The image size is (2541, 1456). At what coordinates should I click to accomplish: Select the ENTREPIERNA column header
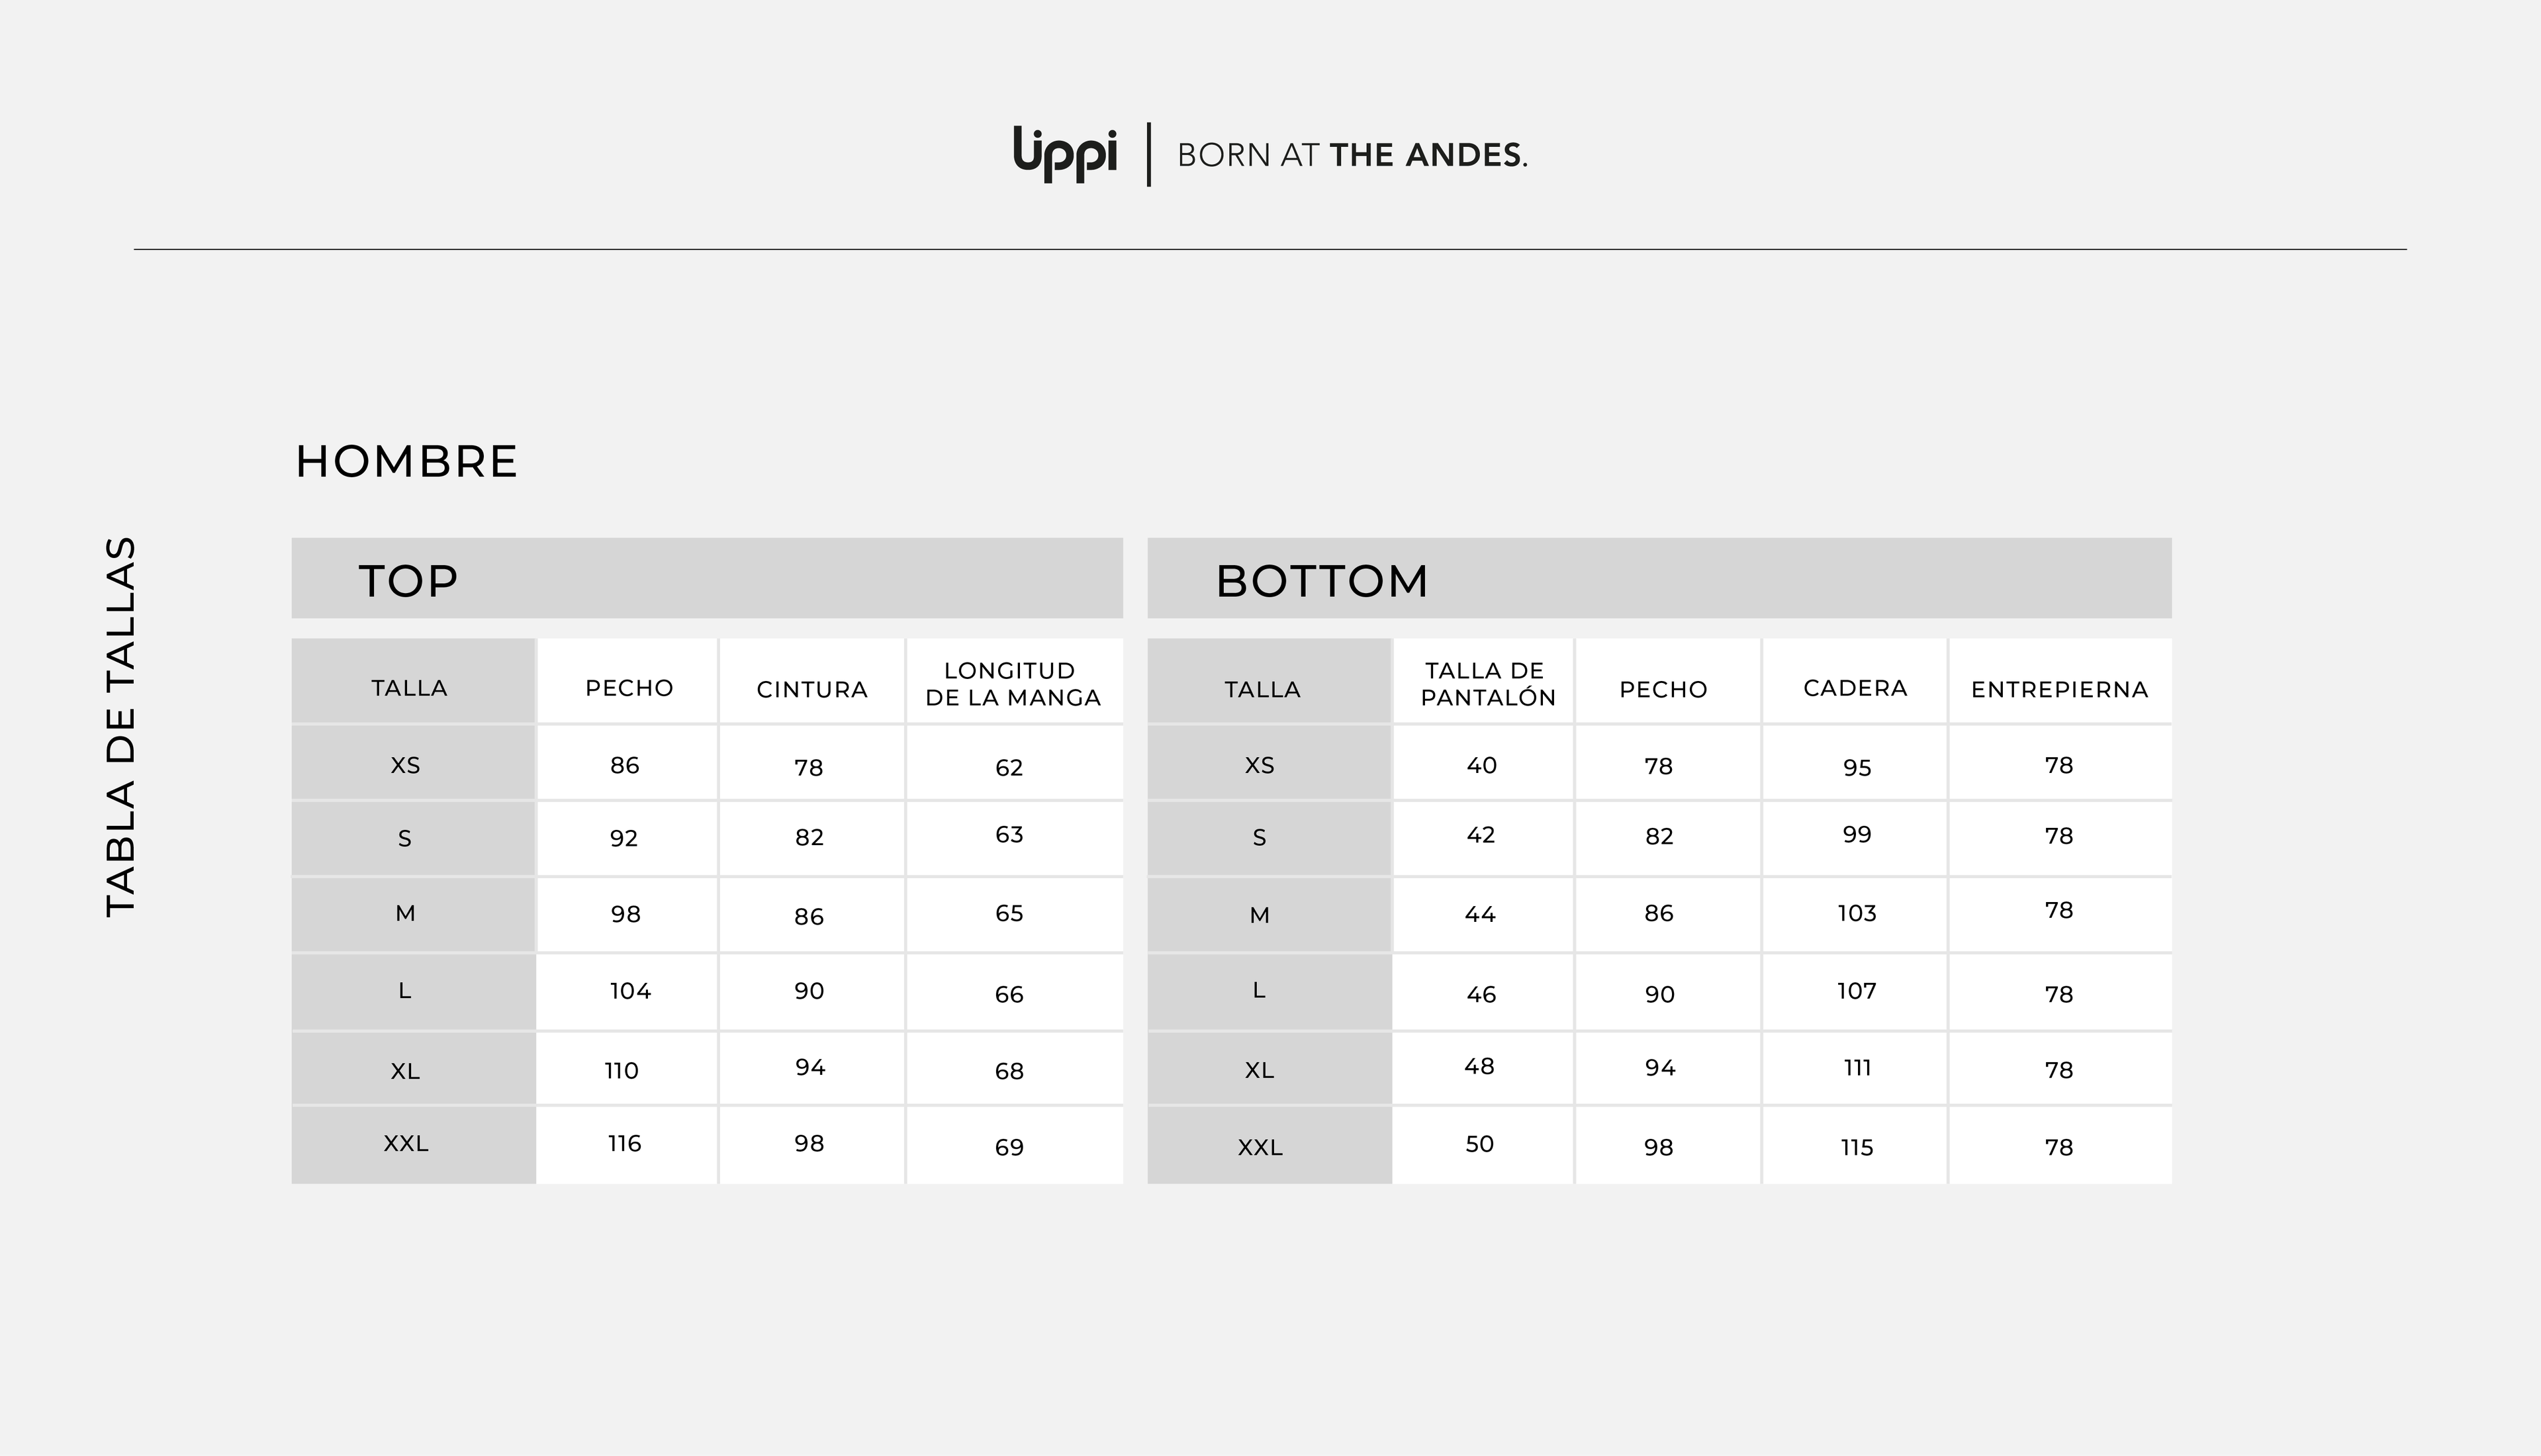(x=2059, y=689)
